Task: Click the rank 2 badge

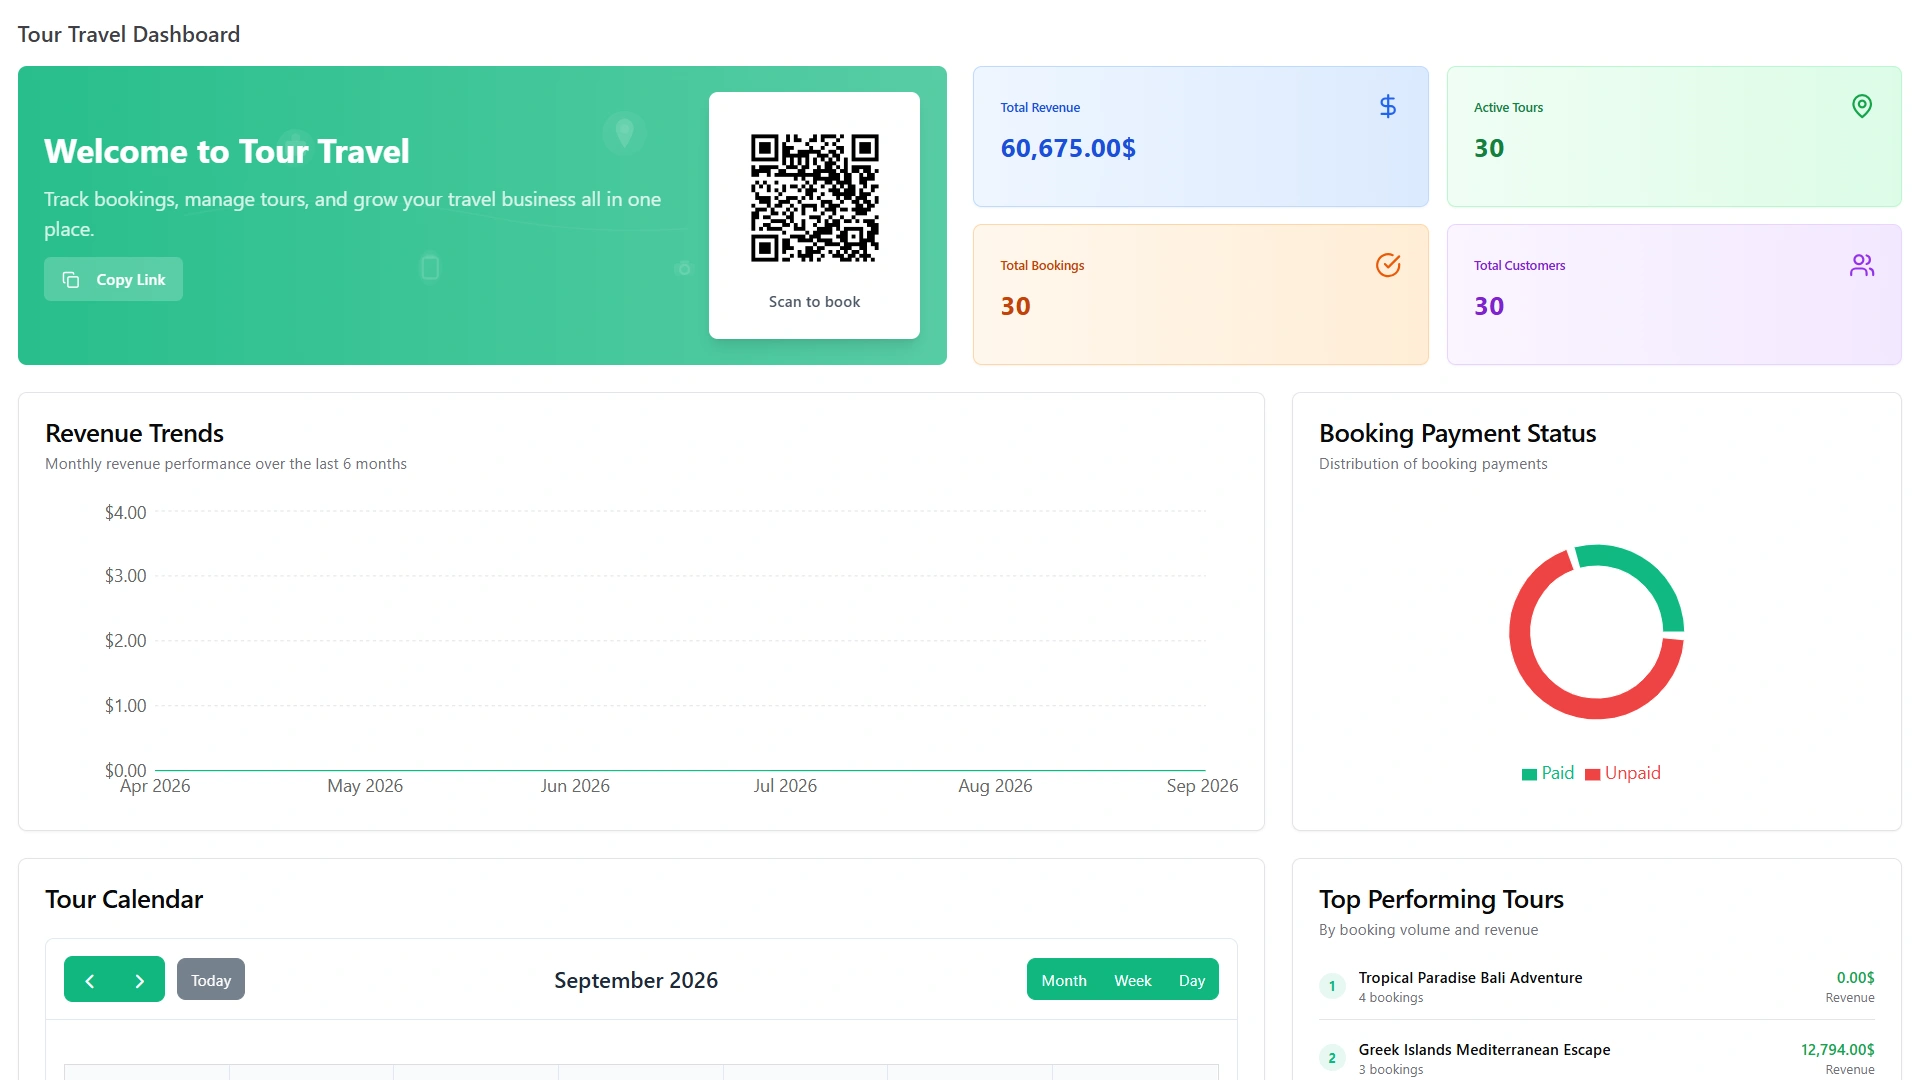Action: [1332, 1058]
